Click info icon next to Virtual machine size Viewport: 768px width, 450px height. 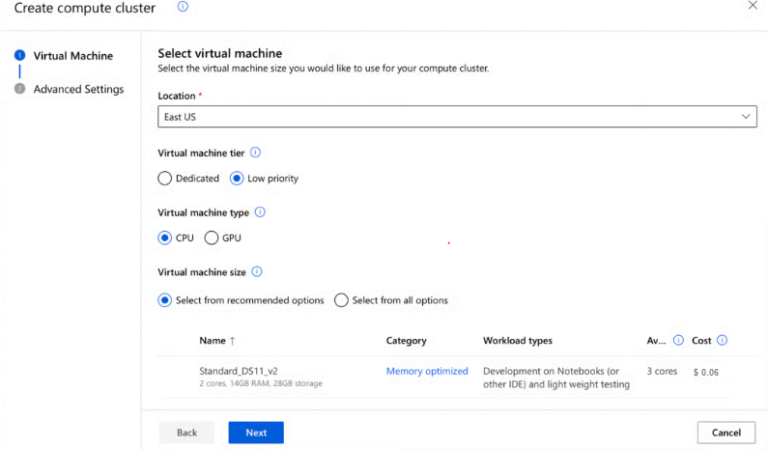pyautogui.click(x=257, y=271)
